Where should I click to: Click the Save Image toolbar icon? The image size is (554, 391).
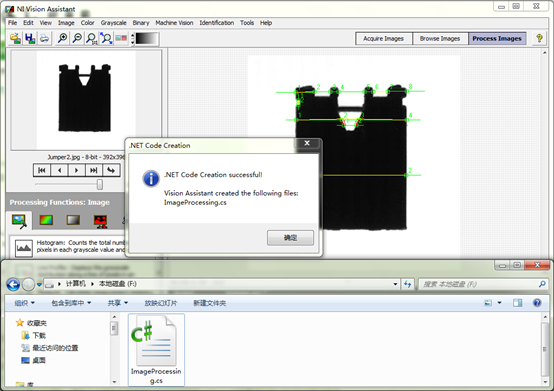(30, 38)
